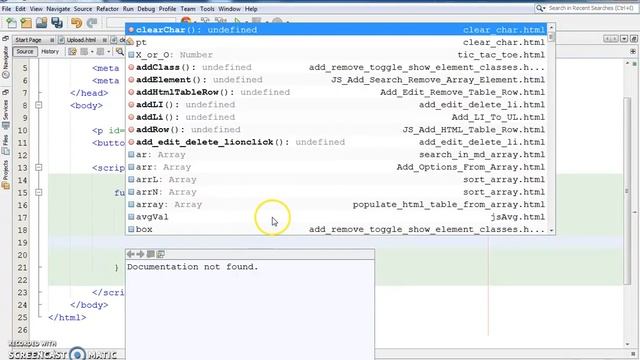Click the Find Selection magnifier icon in editor toolbar

click(x=120, y=51)
